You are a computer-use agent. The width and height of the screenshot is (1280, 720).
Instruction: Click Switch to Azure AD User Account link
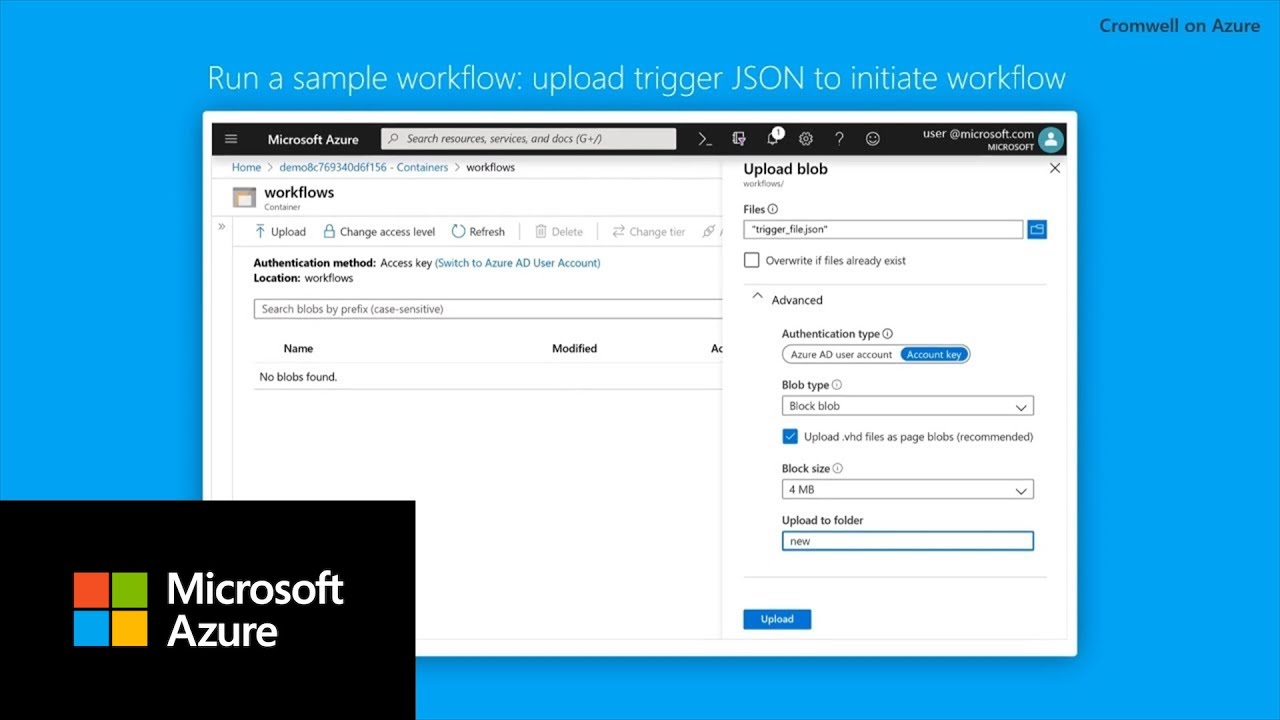(518, 263)
